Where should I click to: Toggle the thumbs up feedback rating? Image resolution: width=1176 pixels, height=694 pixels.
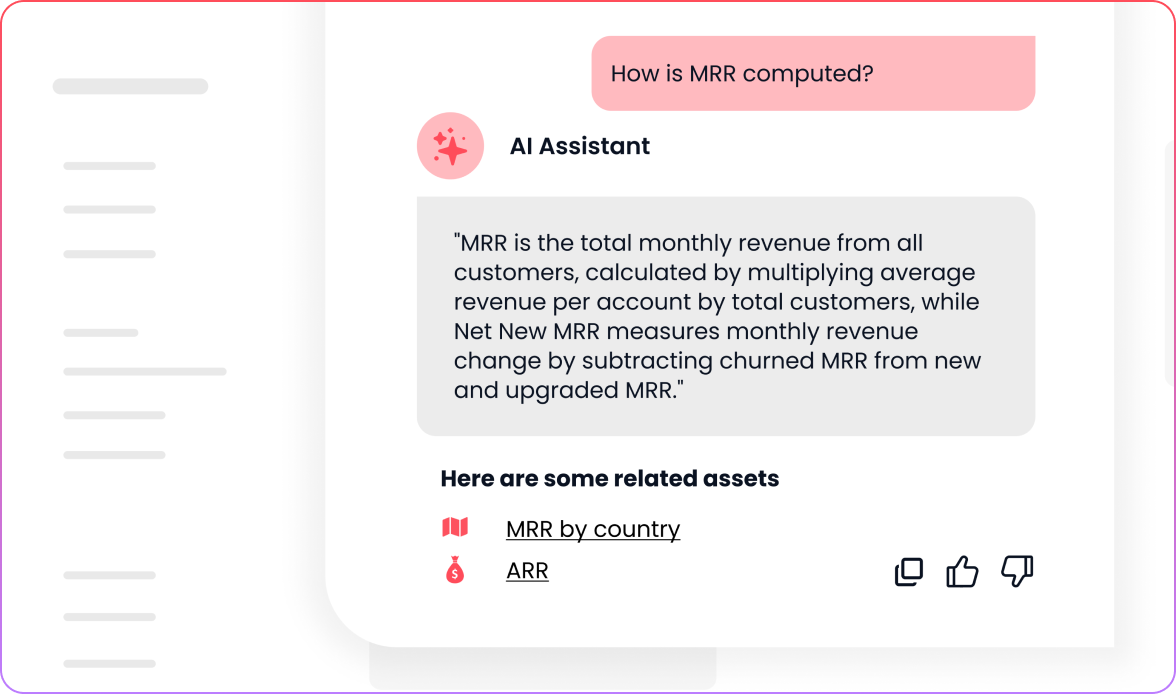(x=962, y=571)
